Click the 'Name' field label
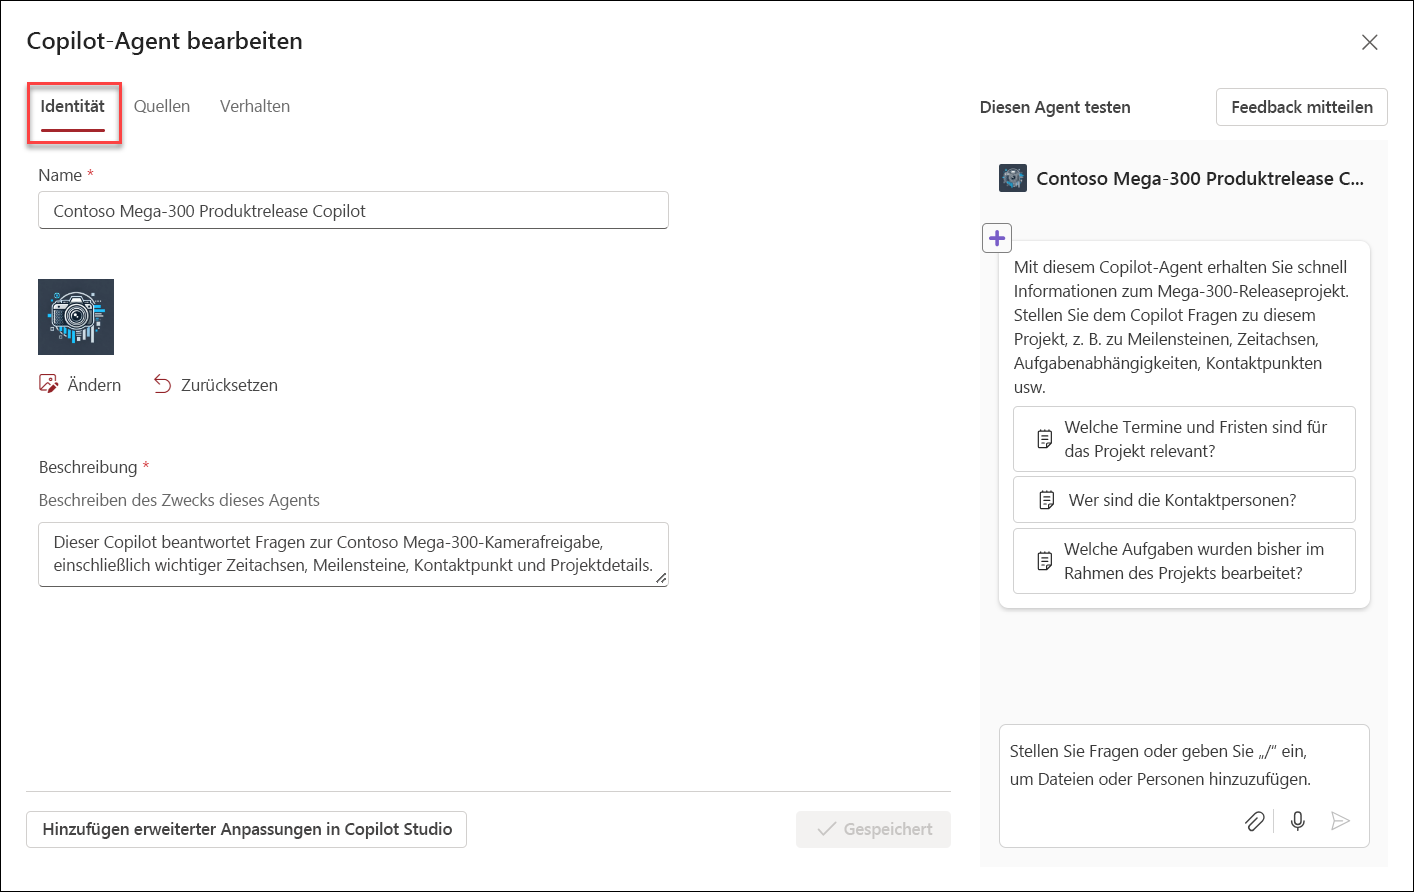The height and width of the screenshot is (892, 1414). point(60,175)
